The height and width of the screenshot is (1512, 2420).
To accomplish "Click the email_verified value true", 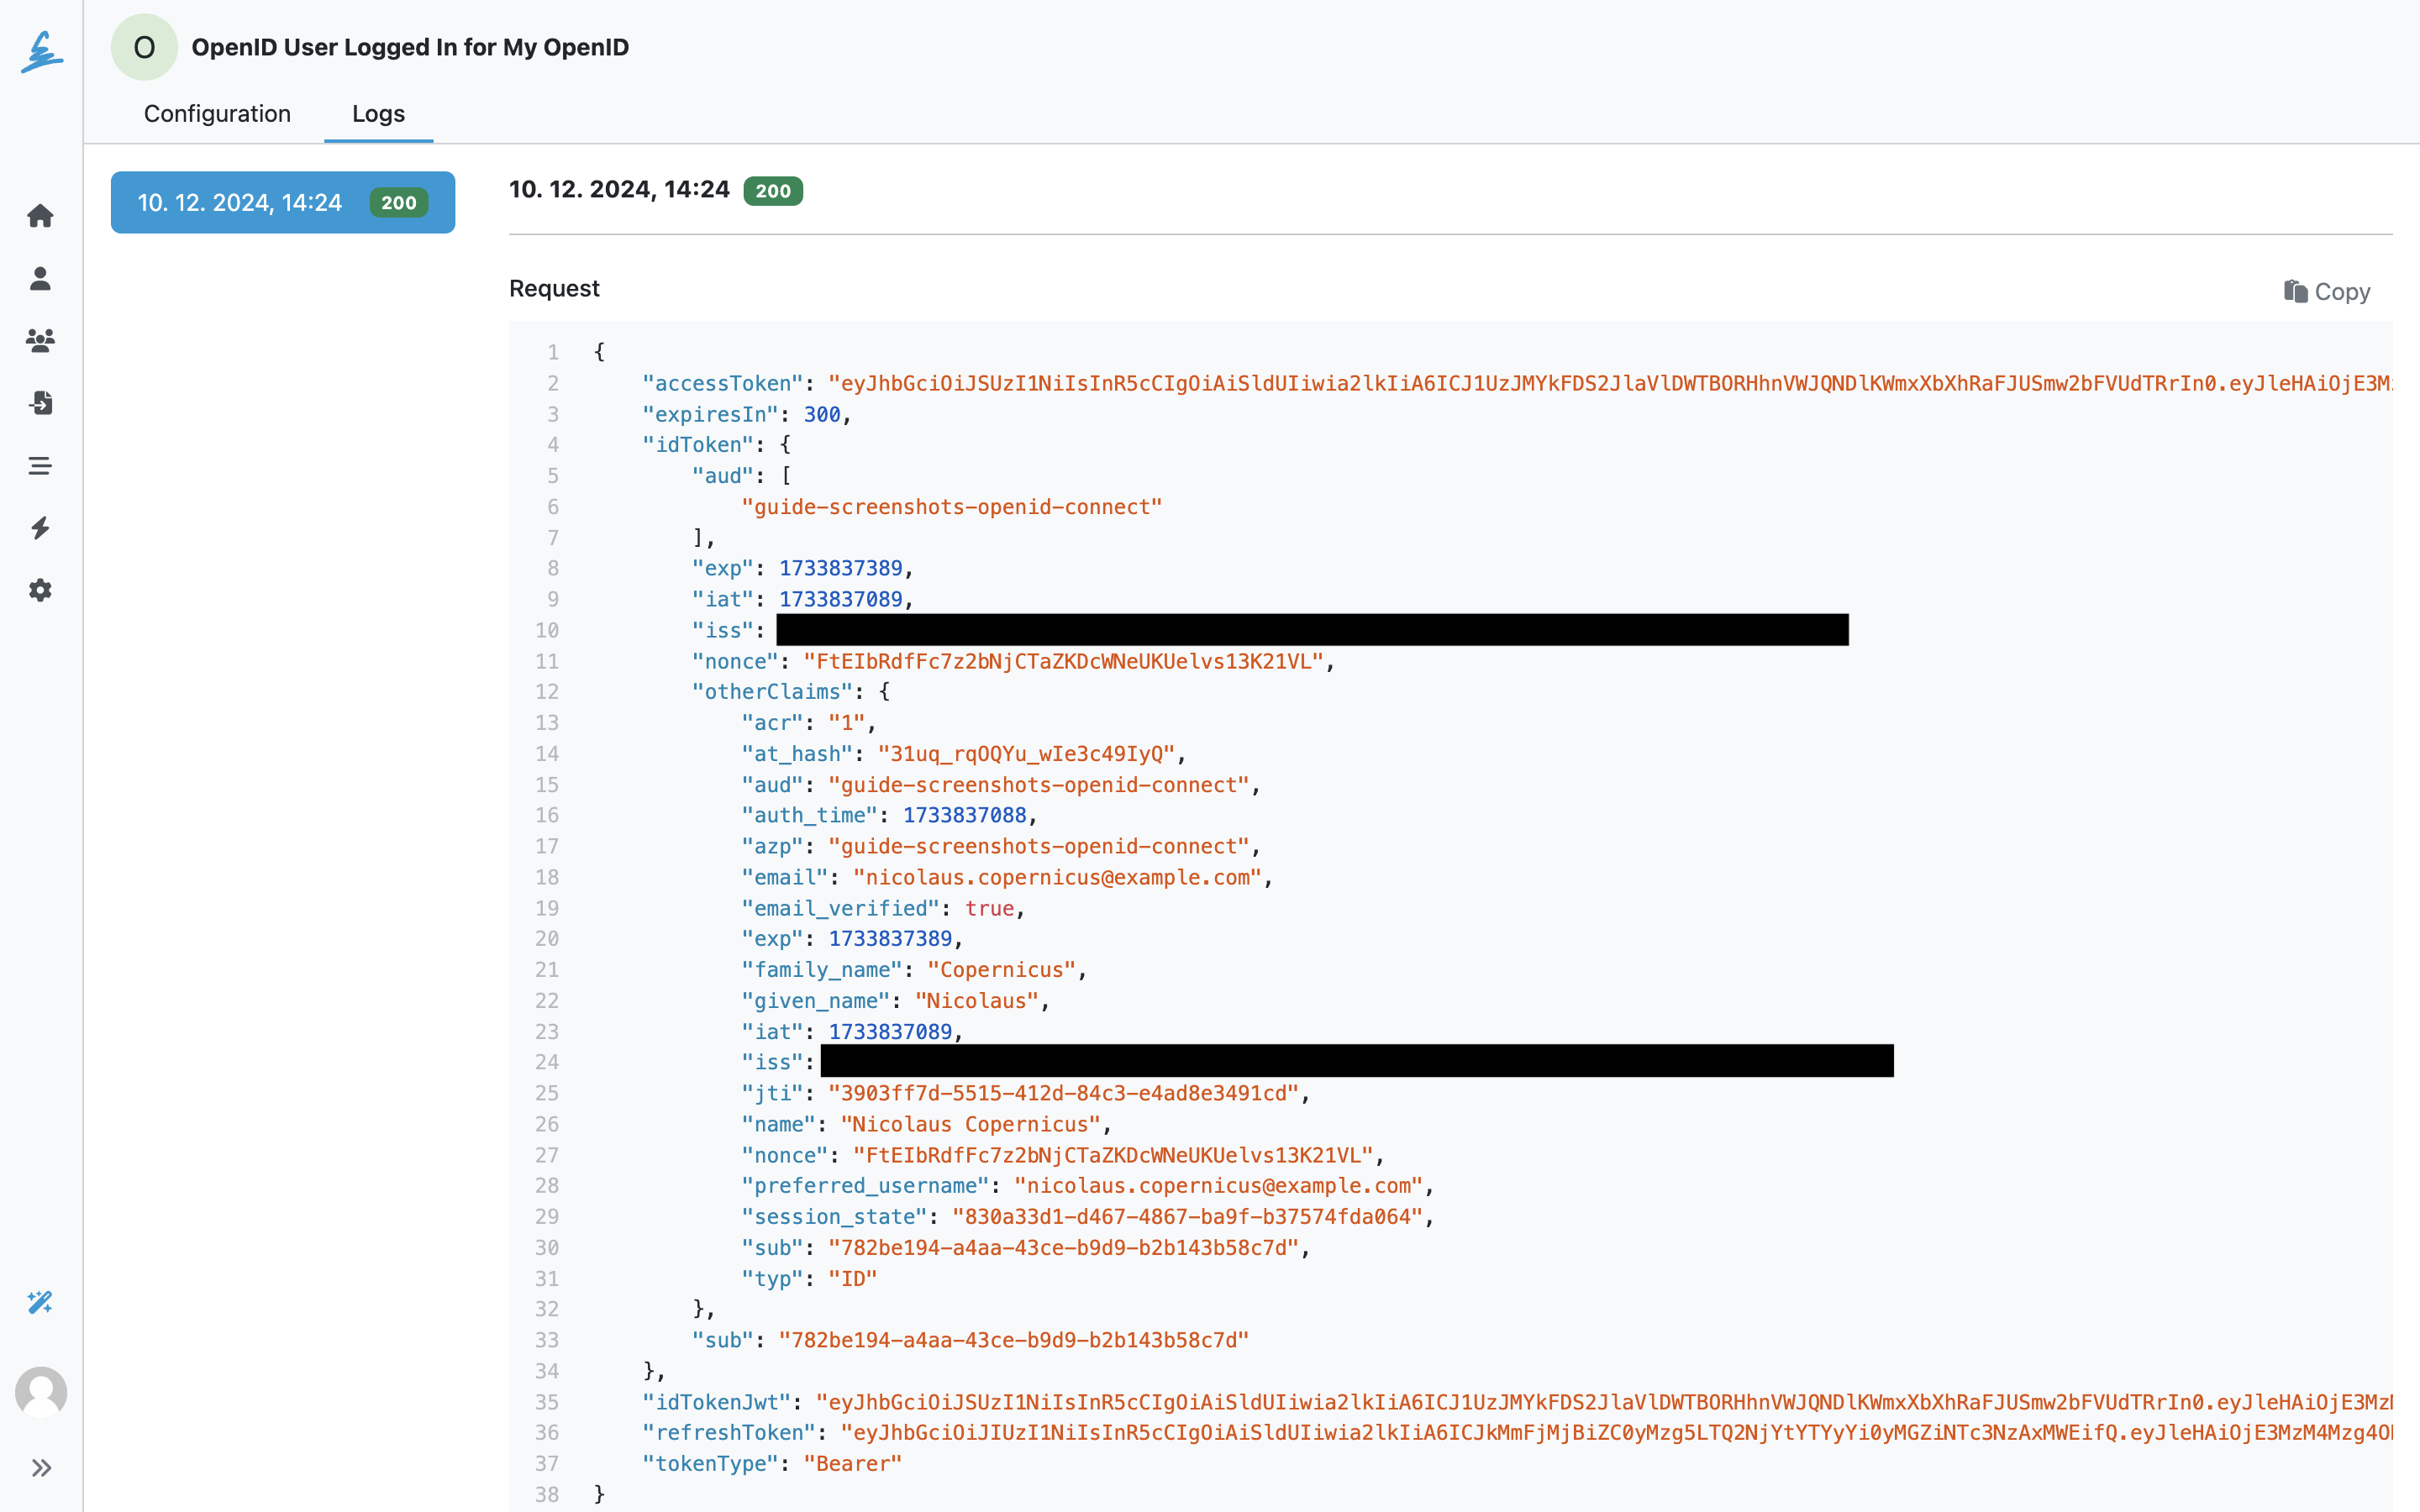I will pos(989,908).
